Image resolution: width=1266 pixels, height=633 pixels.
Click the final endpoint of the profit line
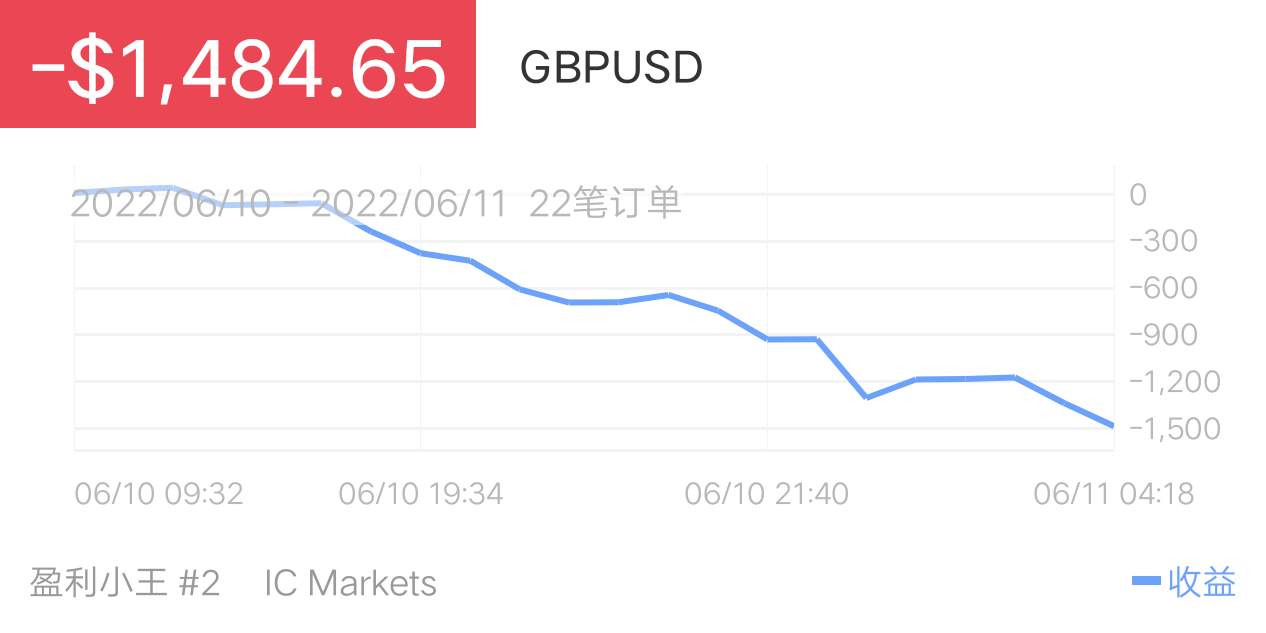[1112, 426]
